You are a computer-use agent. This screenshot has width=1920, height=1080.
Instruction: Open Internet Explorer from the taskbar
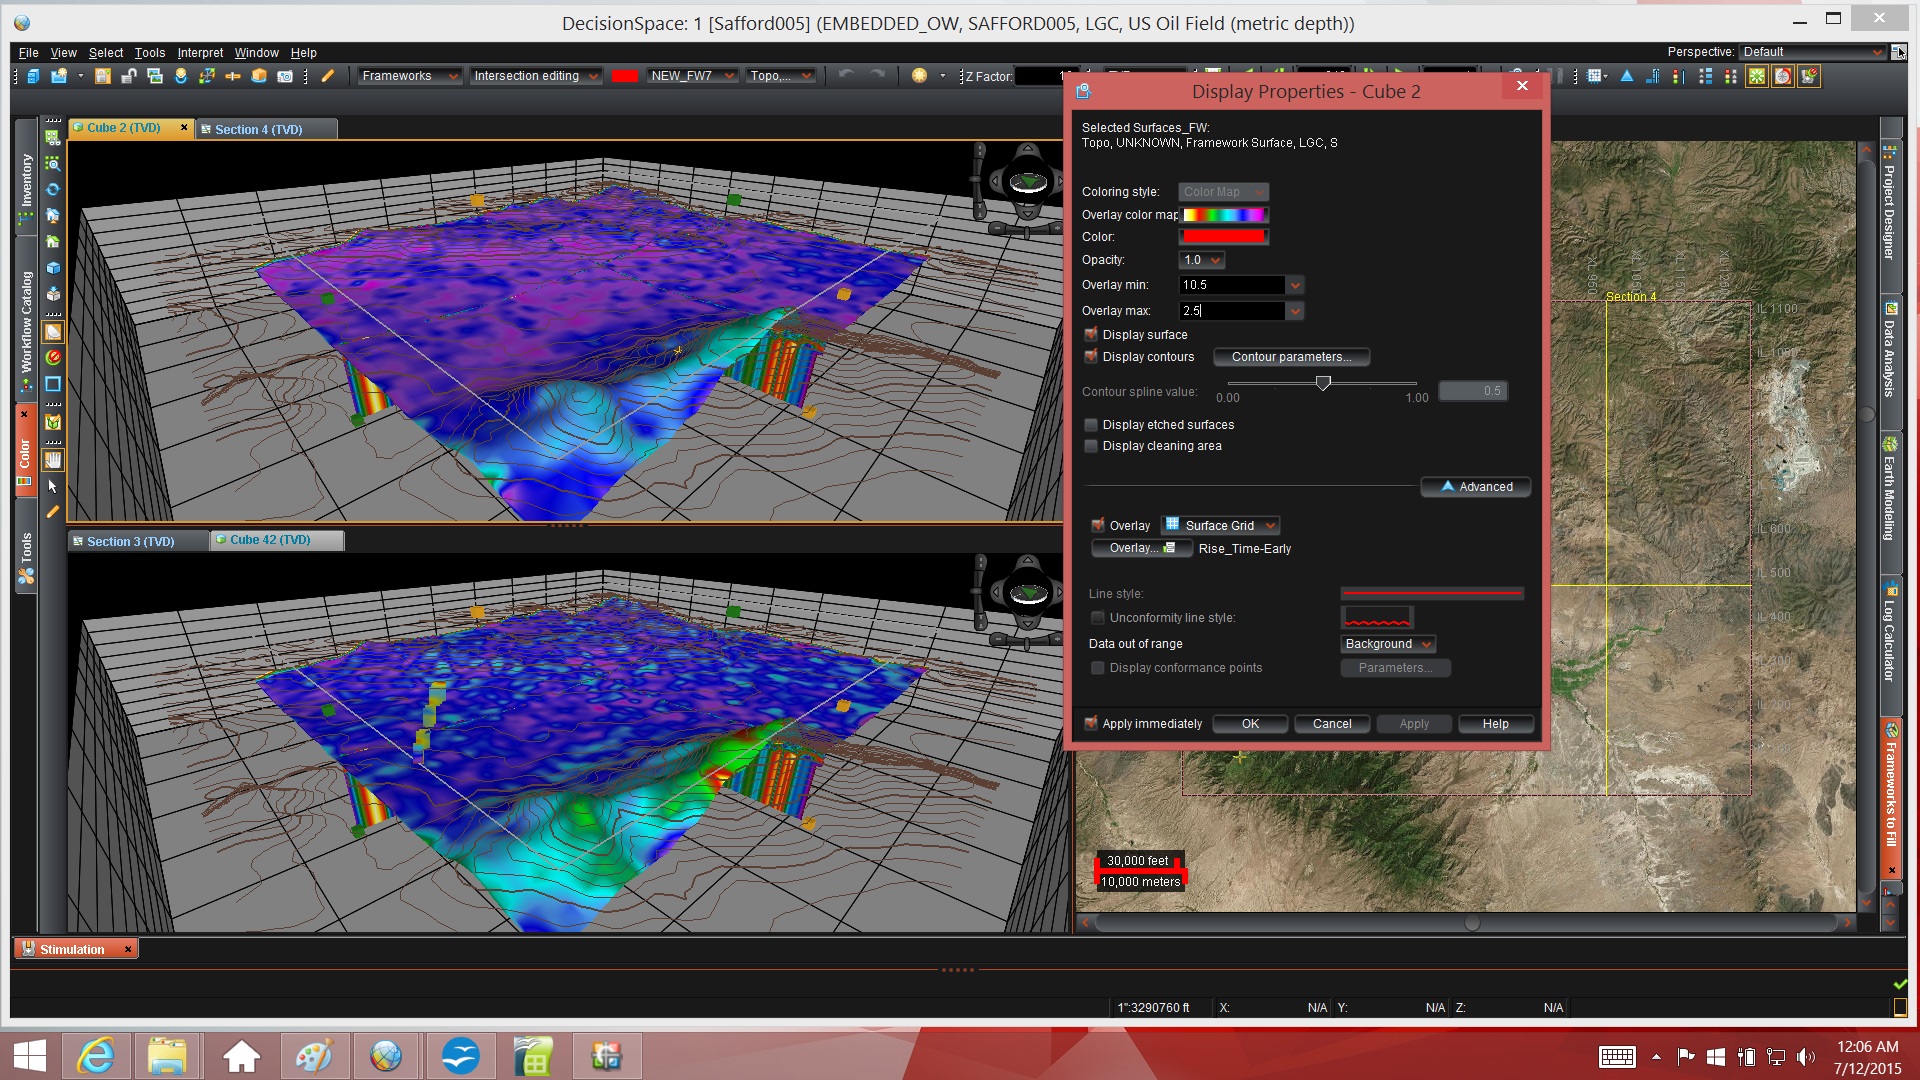96,1056
